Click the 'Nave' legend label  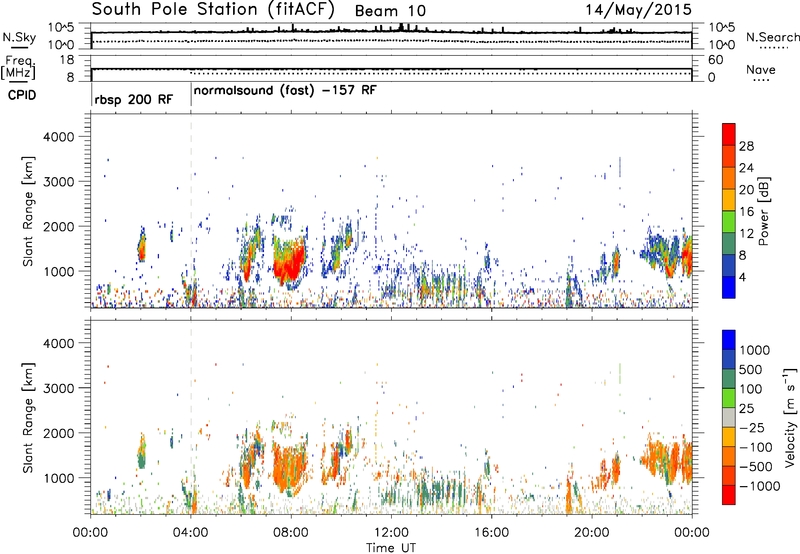(761, 69)
